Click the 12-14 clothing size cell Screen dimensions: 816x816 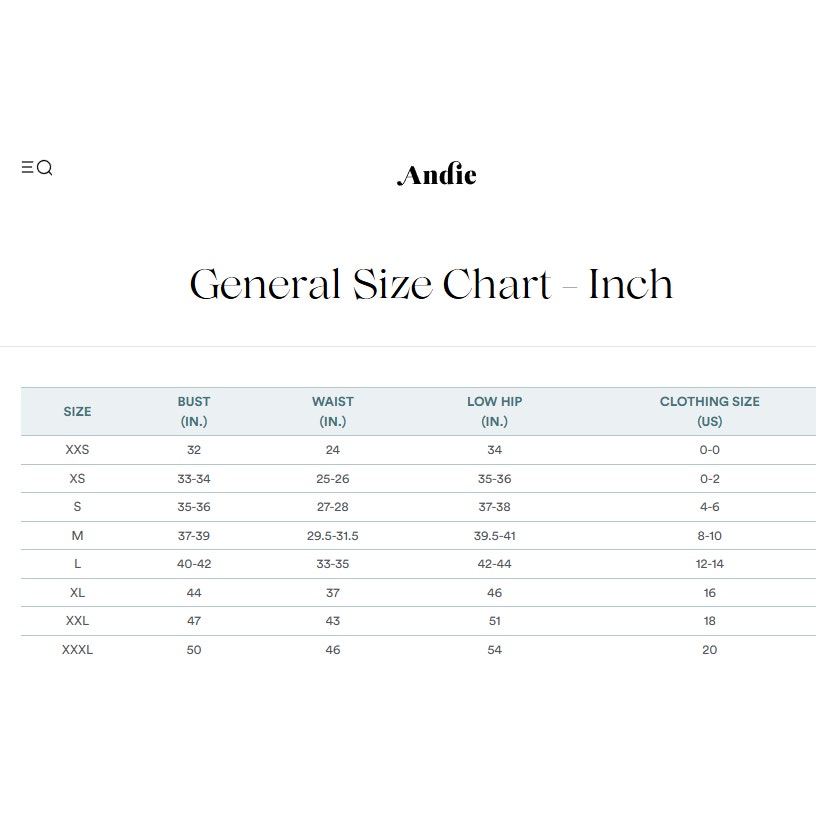coord(709,564)
